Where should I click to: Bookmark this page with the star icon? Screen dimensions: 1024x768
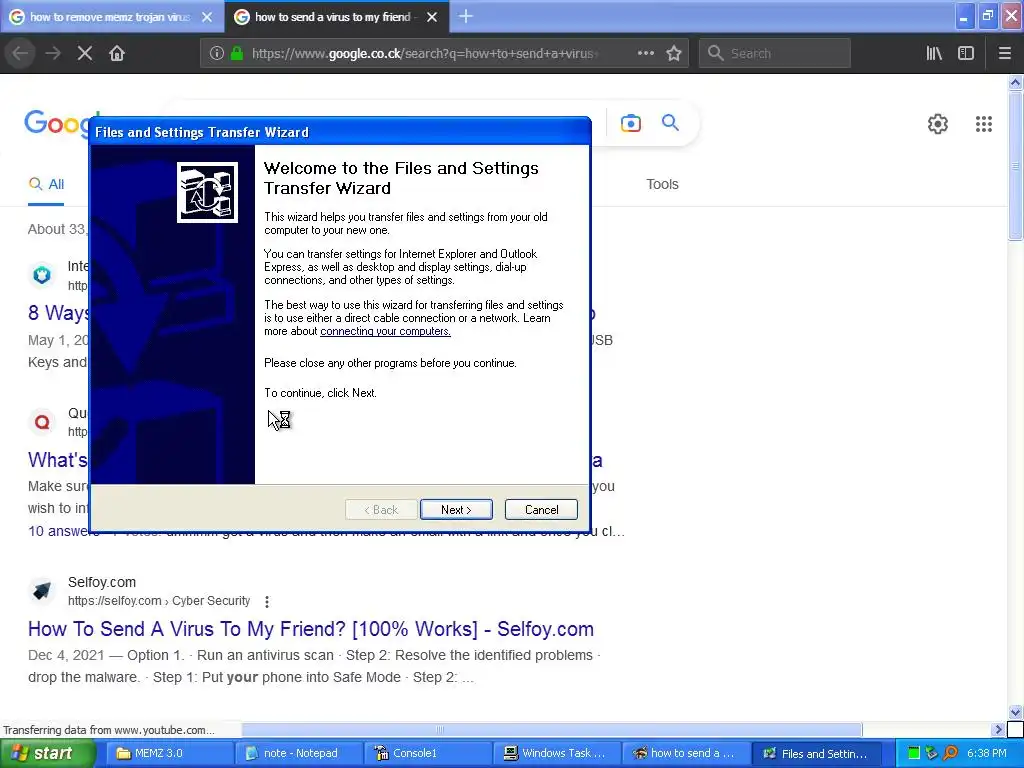(674, 53)
